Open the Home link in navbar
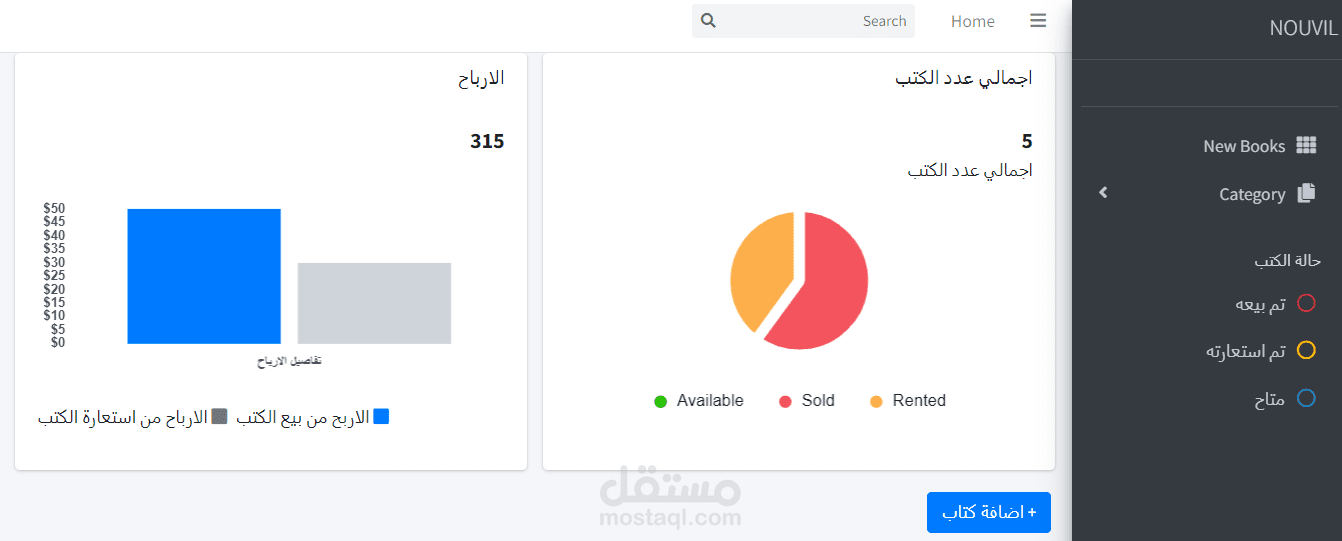Image resolution: width=1342 pixels, height=541 pixels. click(972, 21)
